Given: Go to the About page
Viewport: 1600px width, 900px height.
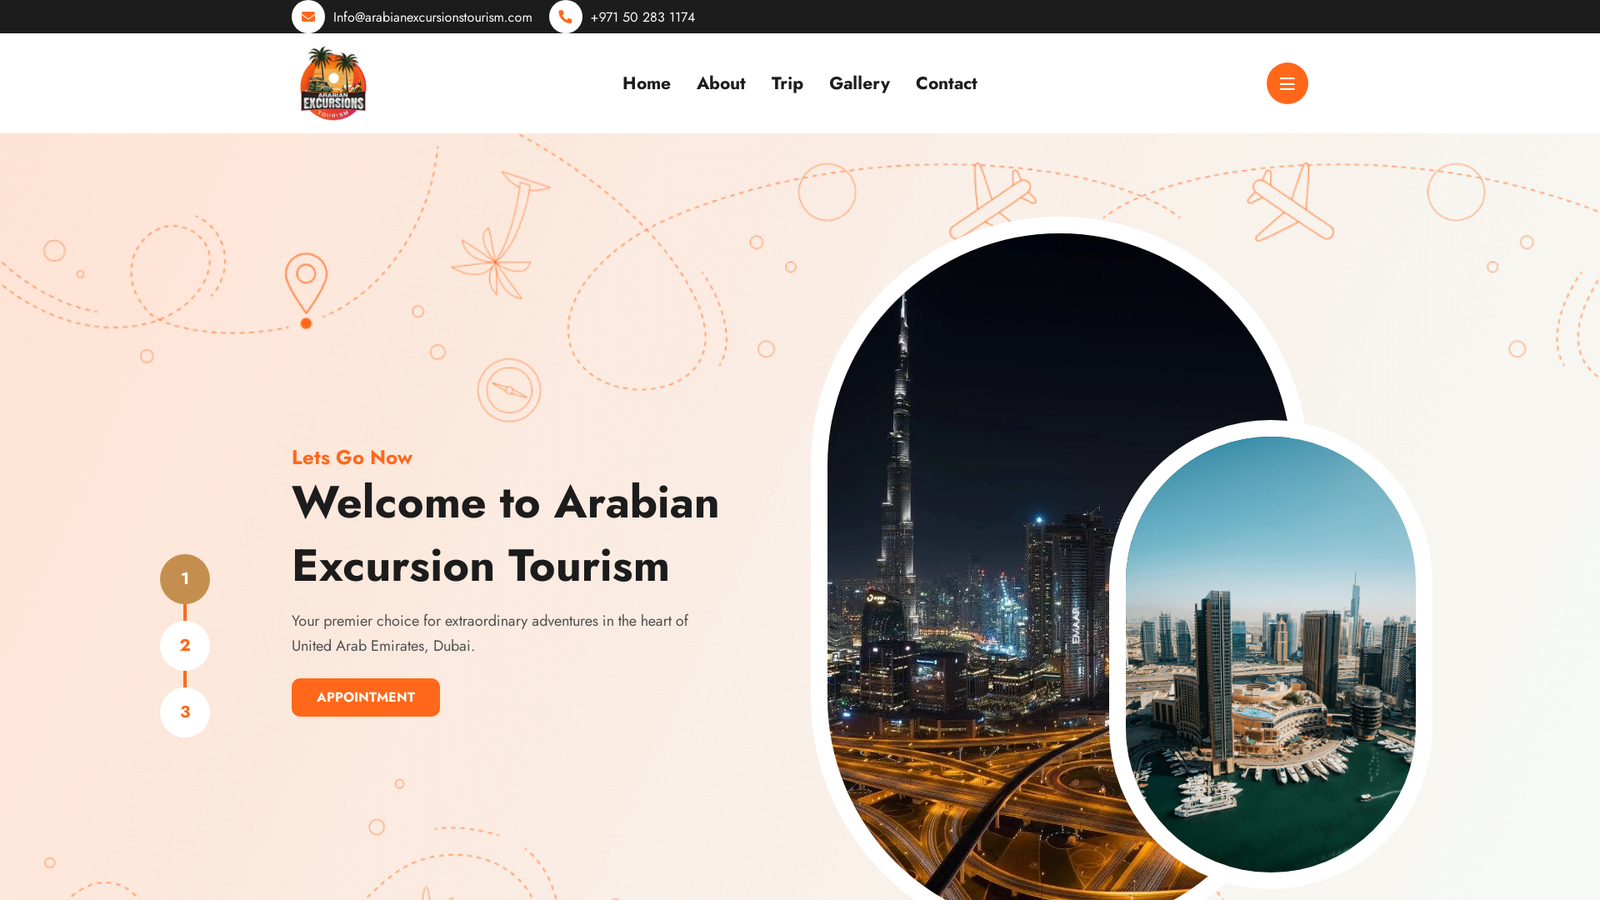Looking at the screenshot, I should (x=721, y=83).
